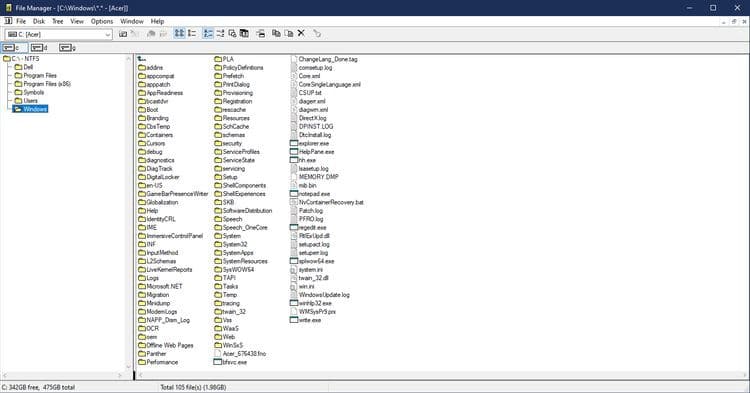Select the twain_32.dll file
The image size is (750, 393).
[309, 278]
